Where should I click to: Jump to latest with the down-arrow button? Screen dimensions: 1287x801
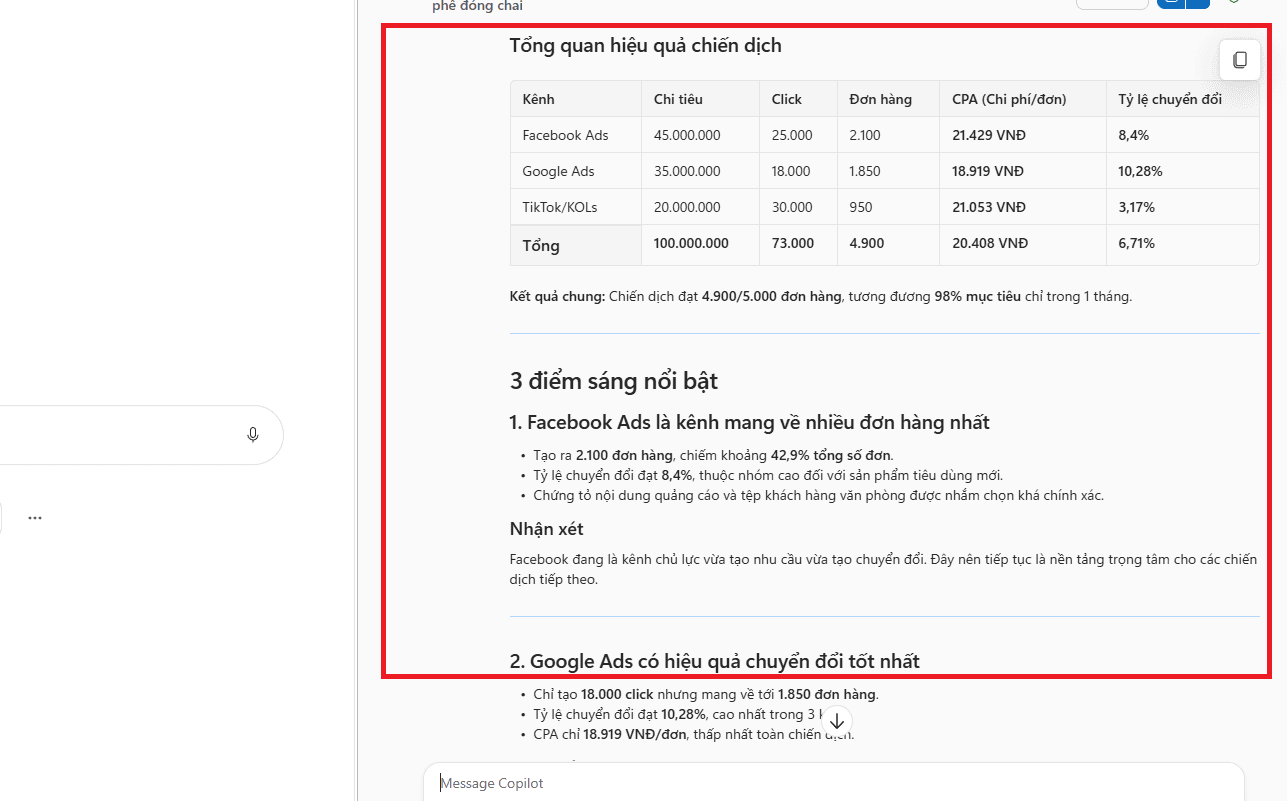pos(838,721)
